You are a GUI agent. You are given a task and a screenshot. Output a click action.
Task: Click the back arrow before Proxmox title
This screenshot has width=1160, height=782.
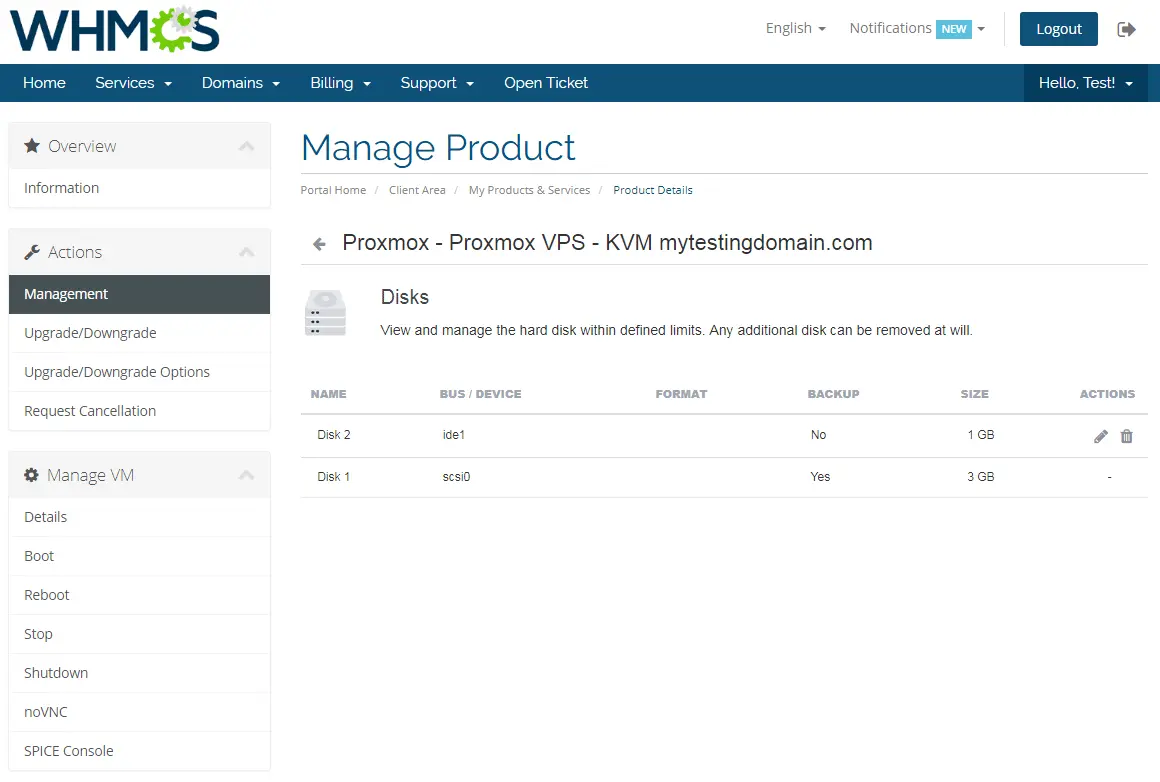tap(319, 243)
